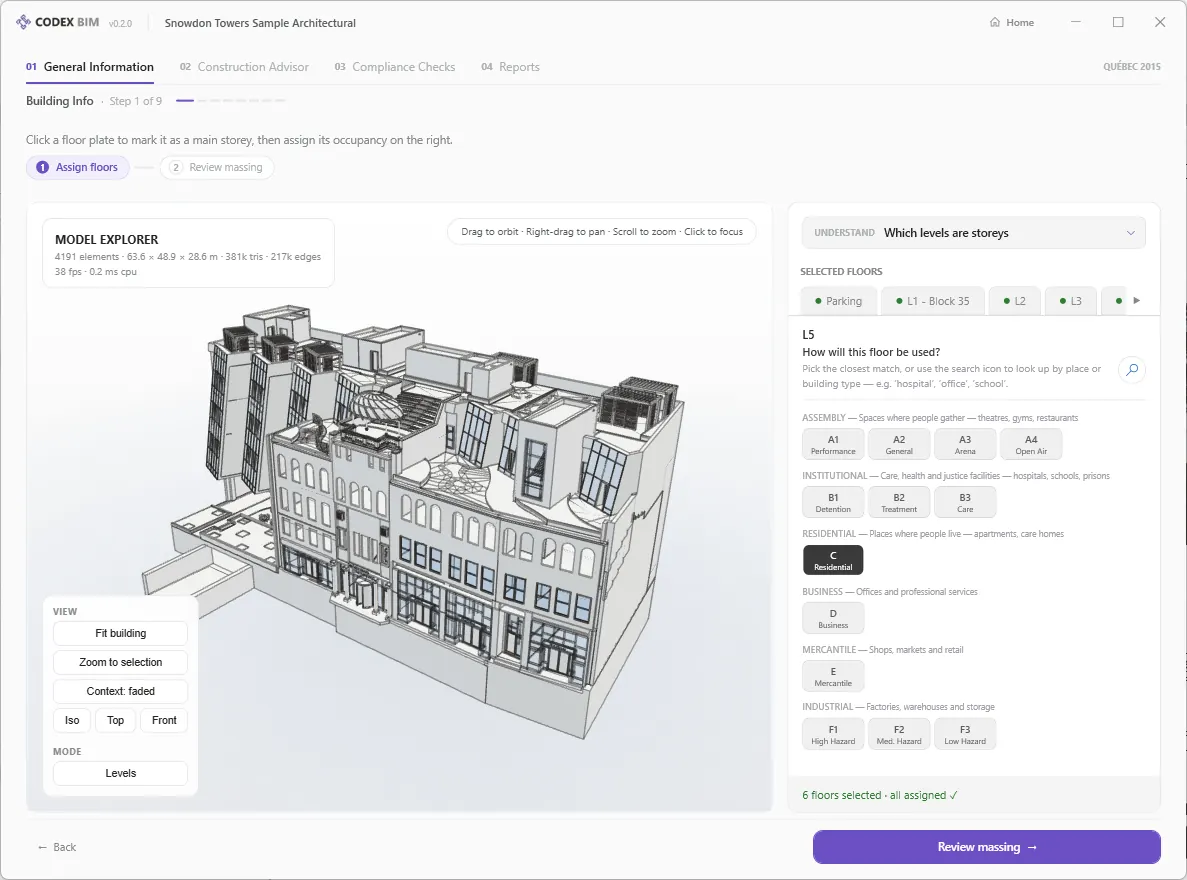Viewport: 1187px width, 880px height.
Task: Click Review massing purple button
Action: point(986,847)
